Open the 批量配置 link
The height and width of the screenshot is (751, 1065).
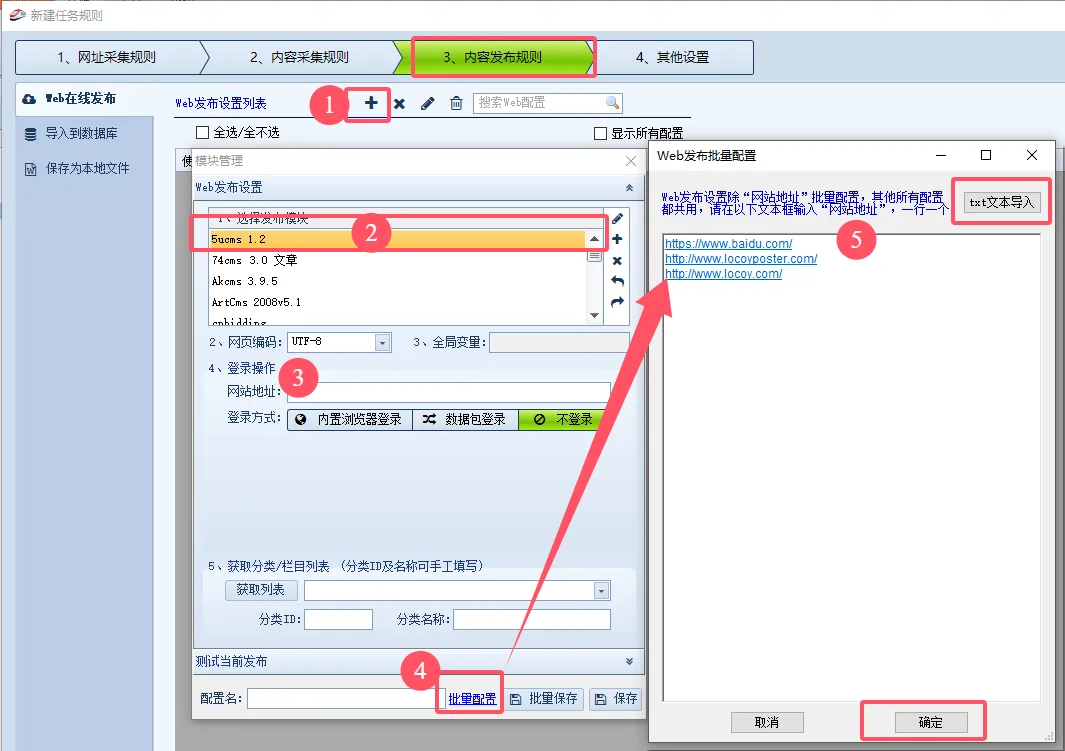pyautogui.click(x=472, y=699)
